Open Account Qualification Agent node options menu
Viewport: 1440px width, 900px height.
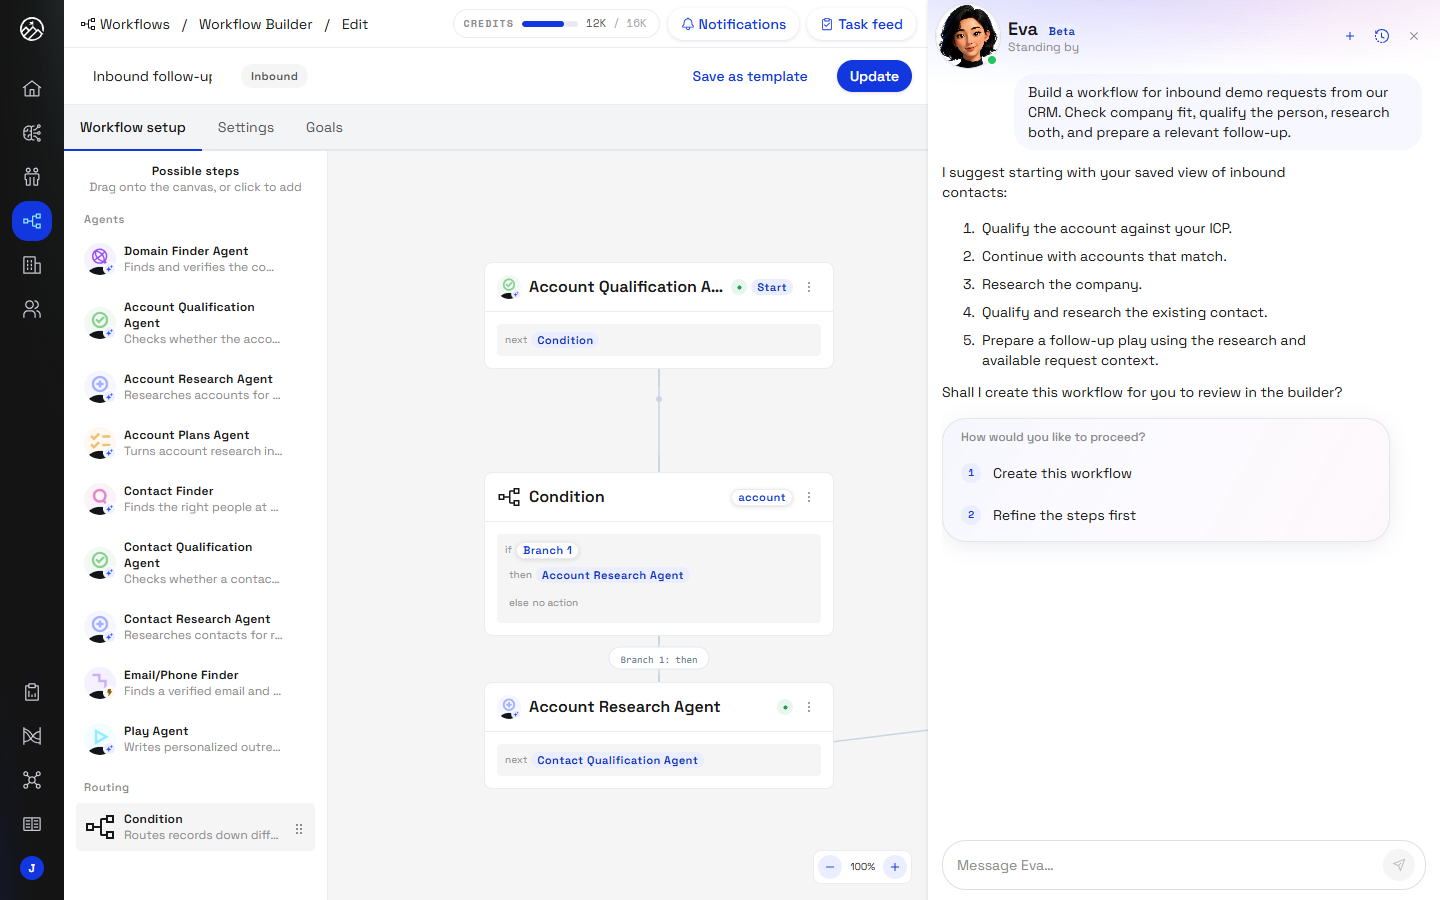(809, 287)
